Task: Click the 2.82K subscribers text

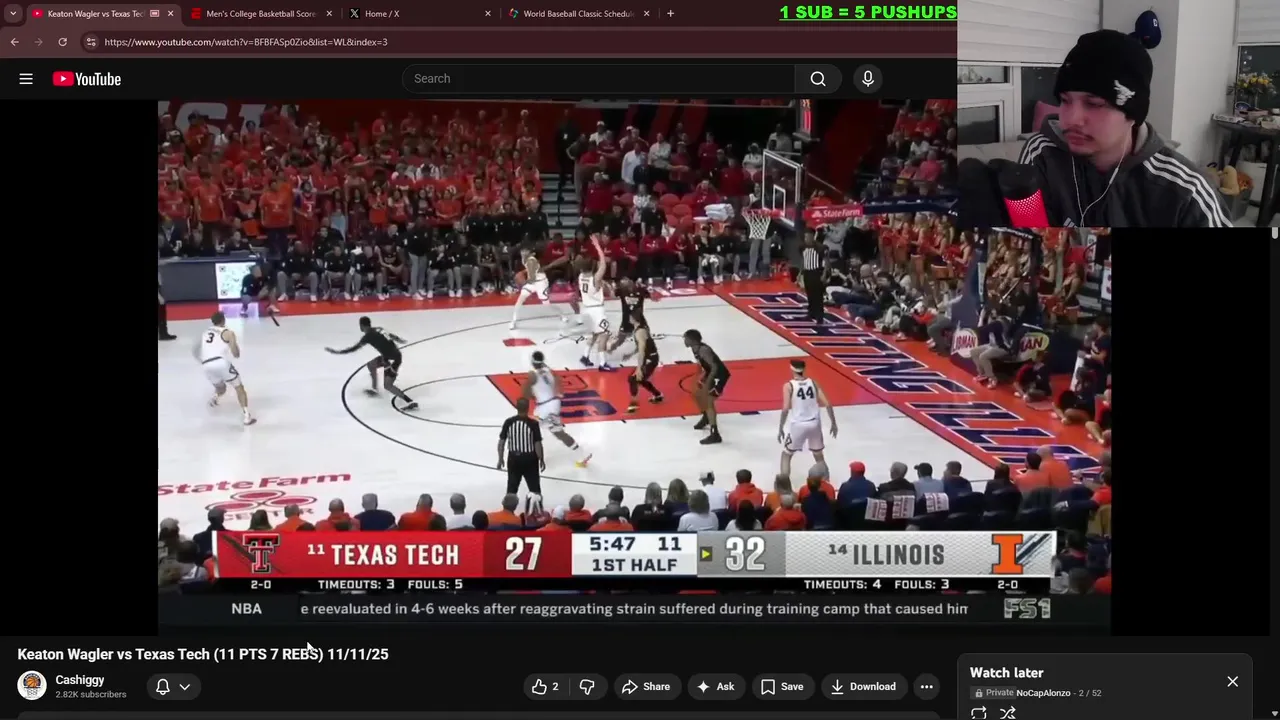Action: click(x=91, y=695)
